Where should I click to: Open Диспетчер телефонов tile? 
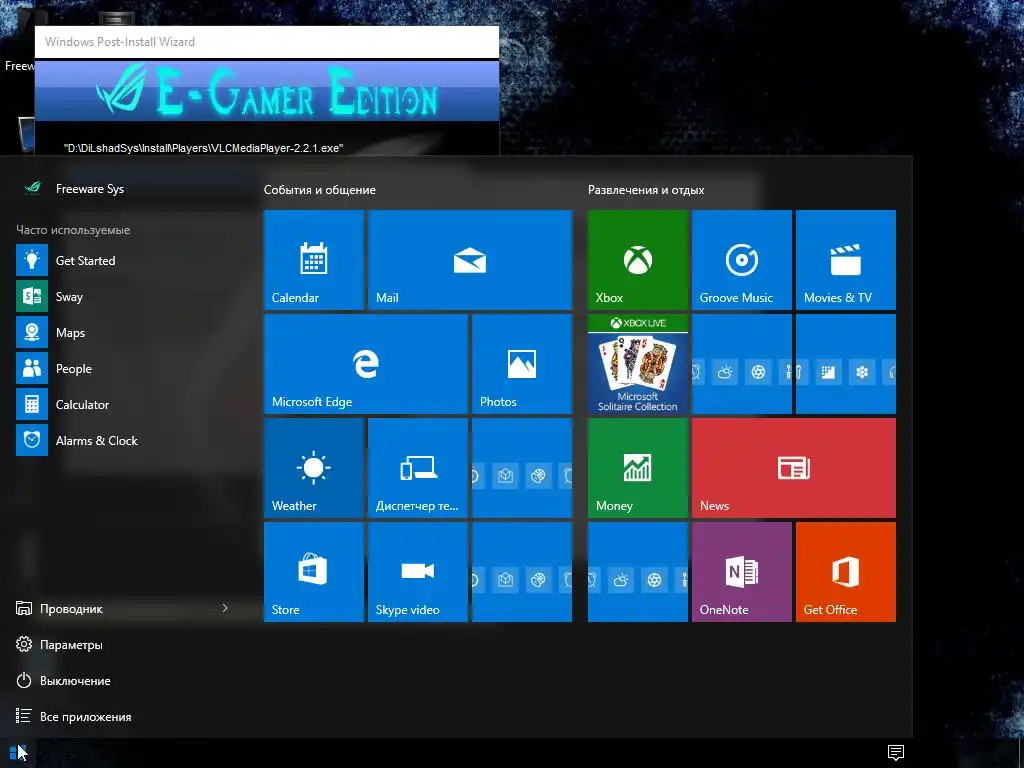tap(418, 468)
